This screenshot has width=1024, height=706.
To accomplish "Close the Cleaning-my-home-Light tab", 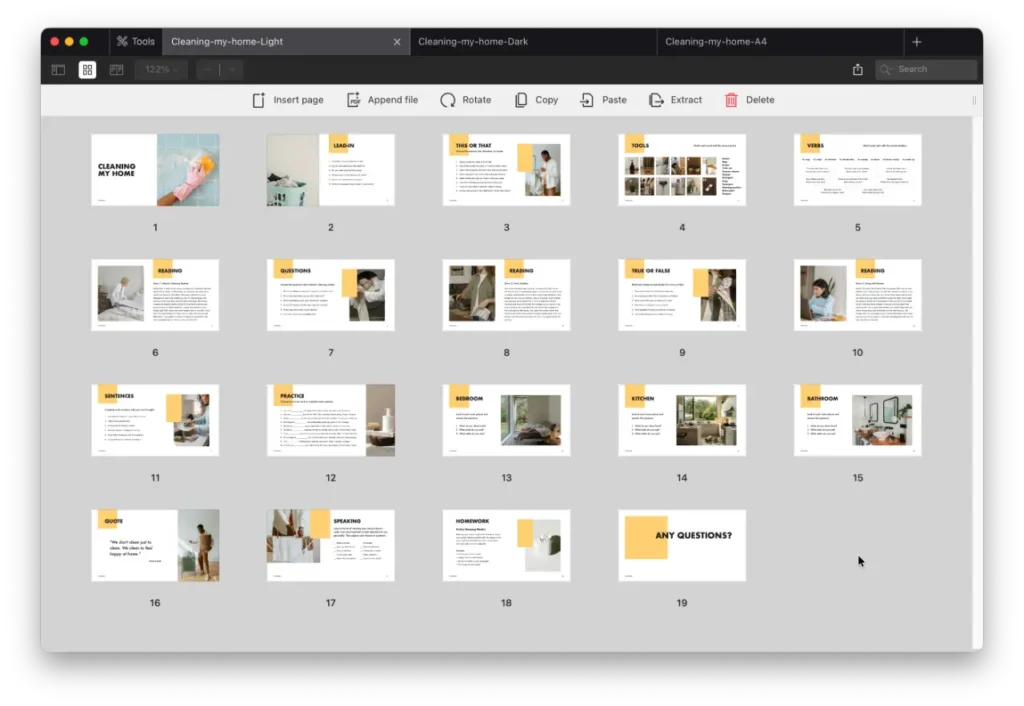I will (x=397, y=42).
